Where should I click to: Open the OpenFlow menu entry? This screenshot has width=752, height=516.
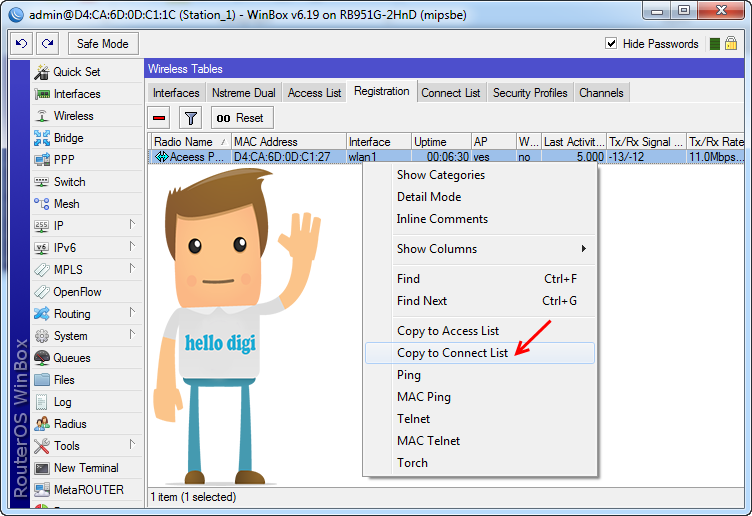click(x=88, y=292)
